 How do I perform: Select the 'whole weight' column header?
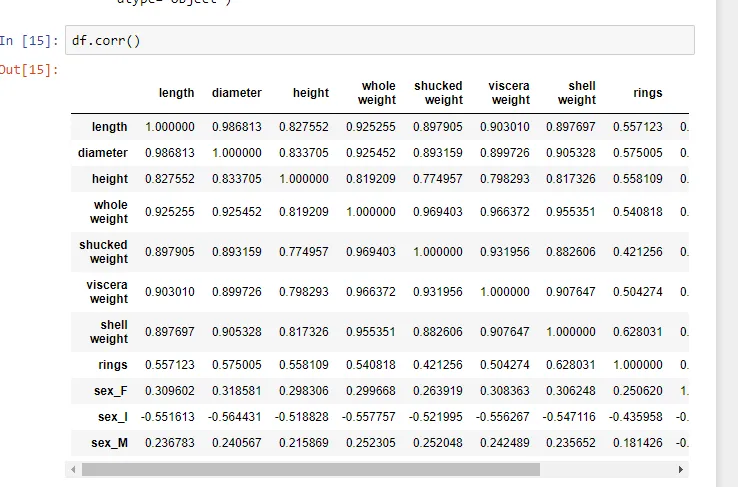(377, 93)
